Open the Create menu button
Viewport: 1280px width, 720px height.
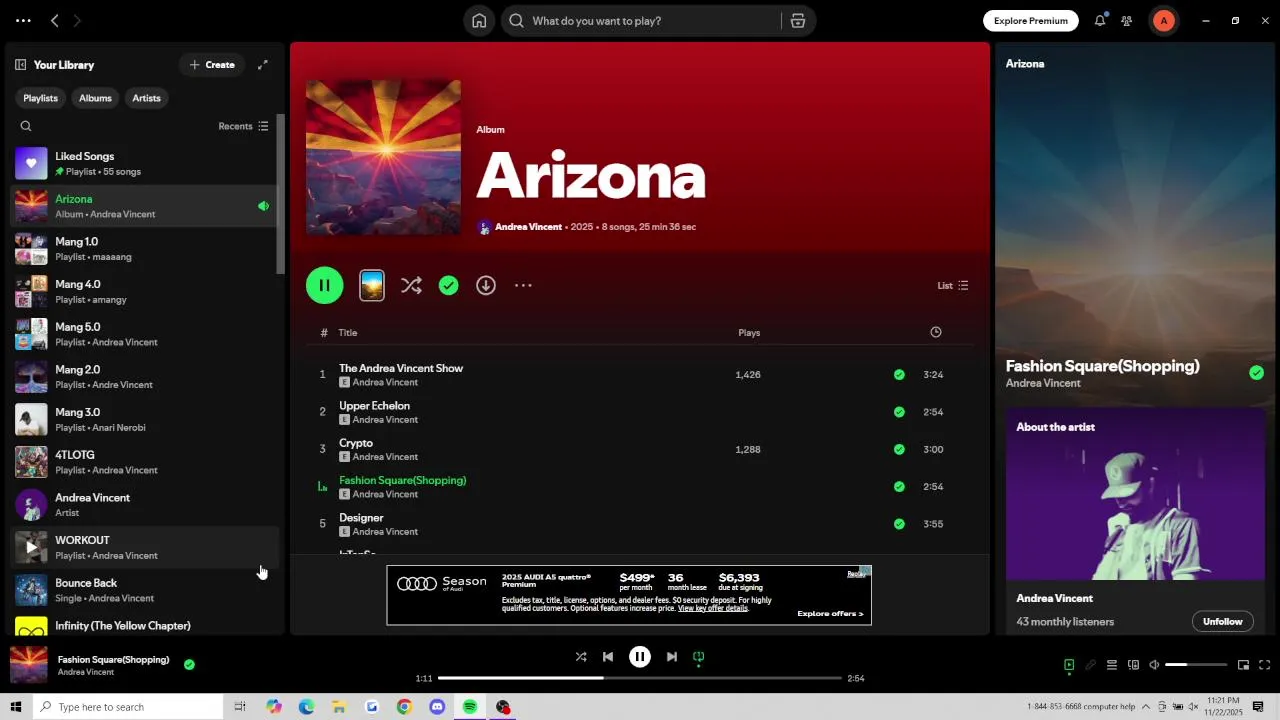pyautogui.click(x=212, y=65)
